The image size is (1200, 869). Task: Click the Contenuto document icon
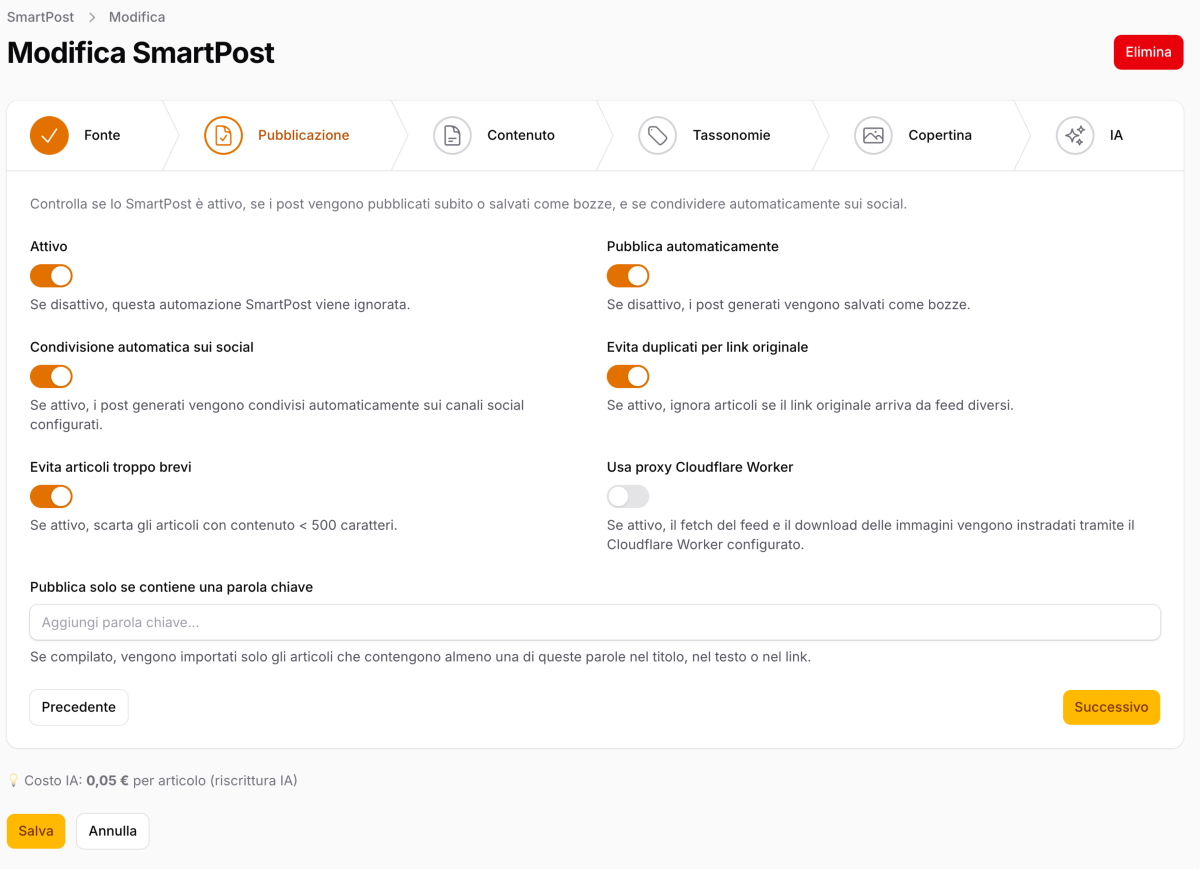point(452,135)
